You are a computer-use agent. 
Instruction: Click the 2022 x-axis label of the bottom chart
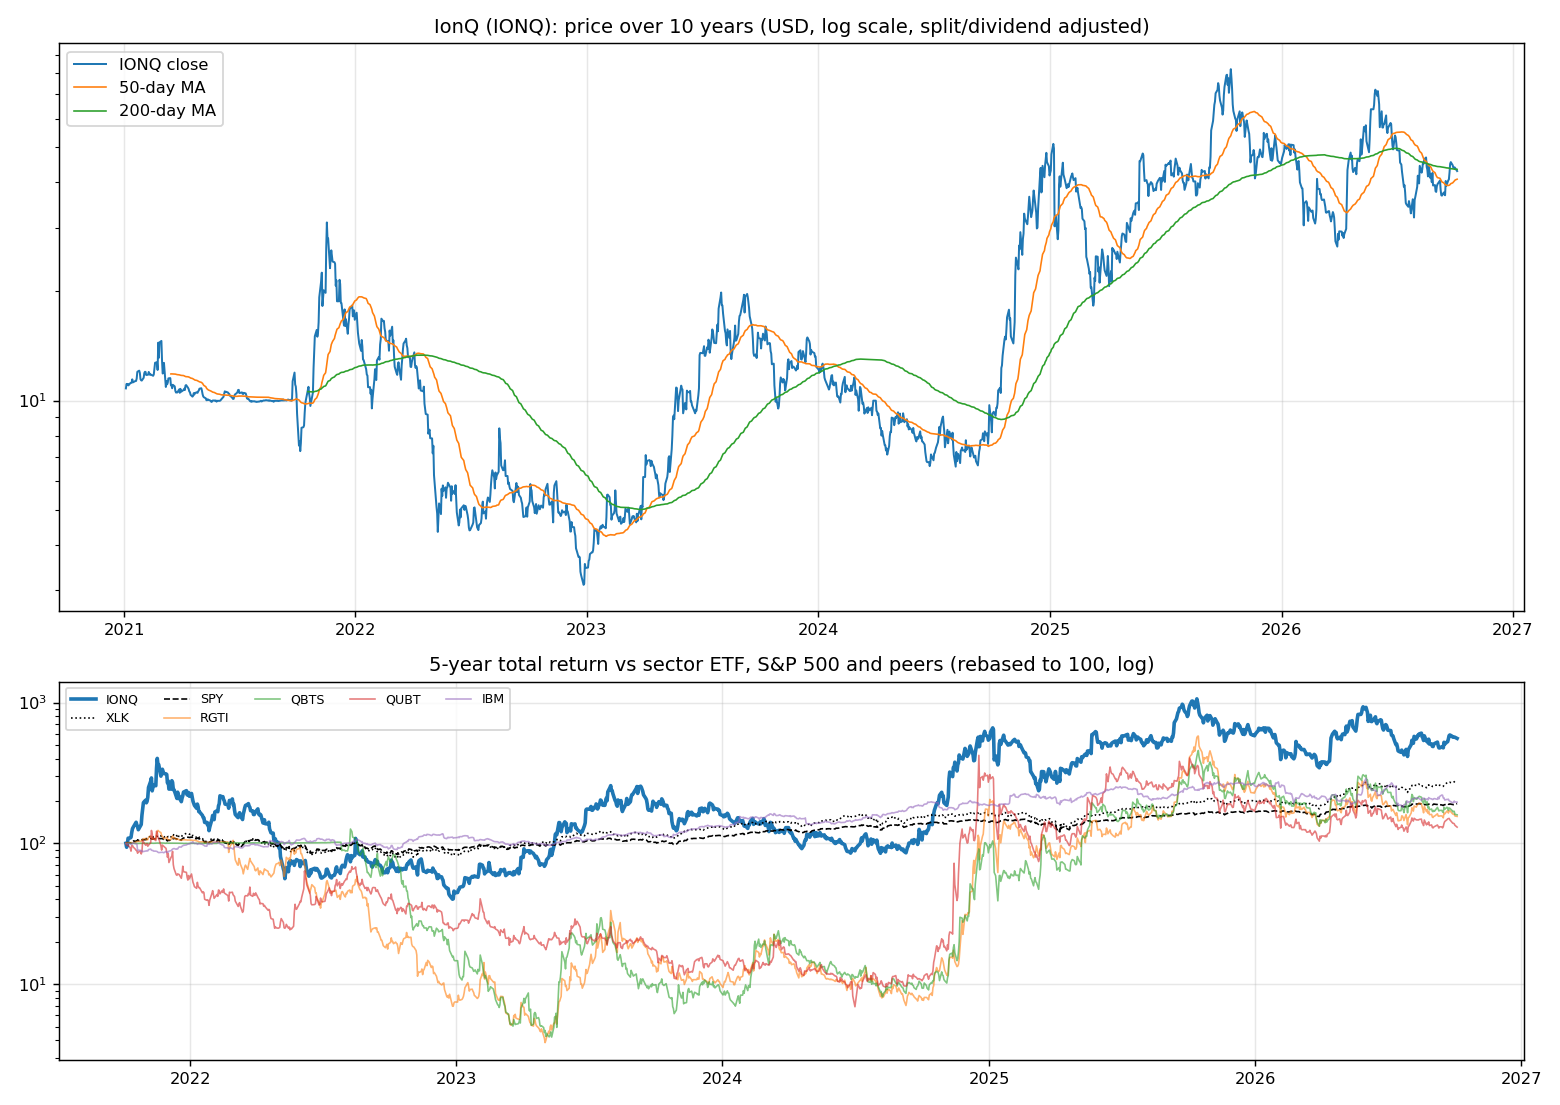pos(190,1079)
